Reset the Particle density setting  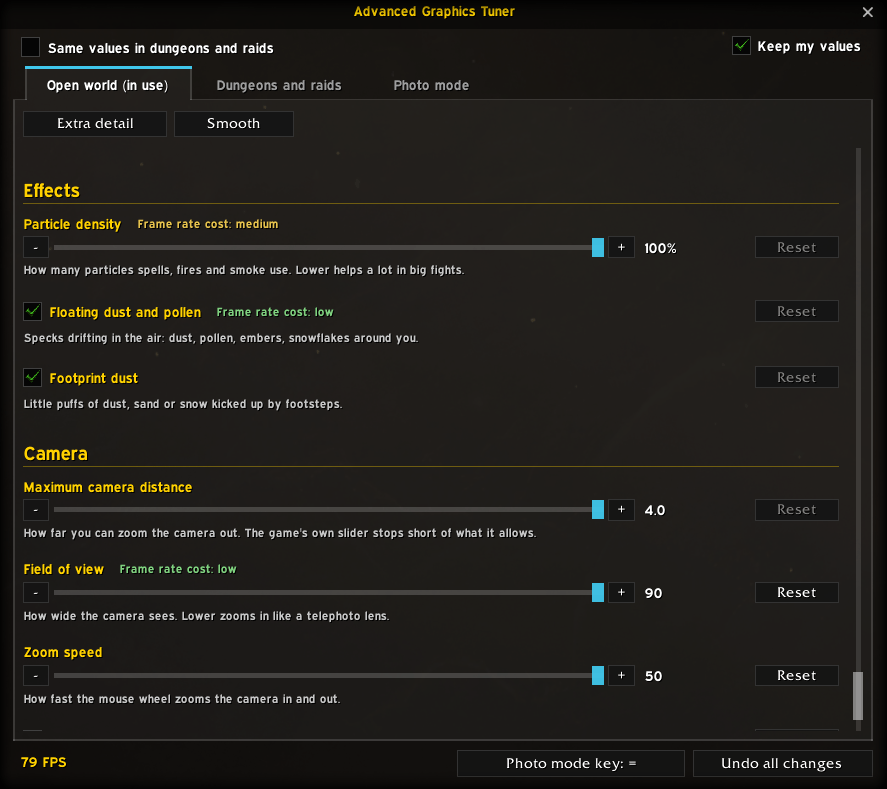[x=796, y=248]
